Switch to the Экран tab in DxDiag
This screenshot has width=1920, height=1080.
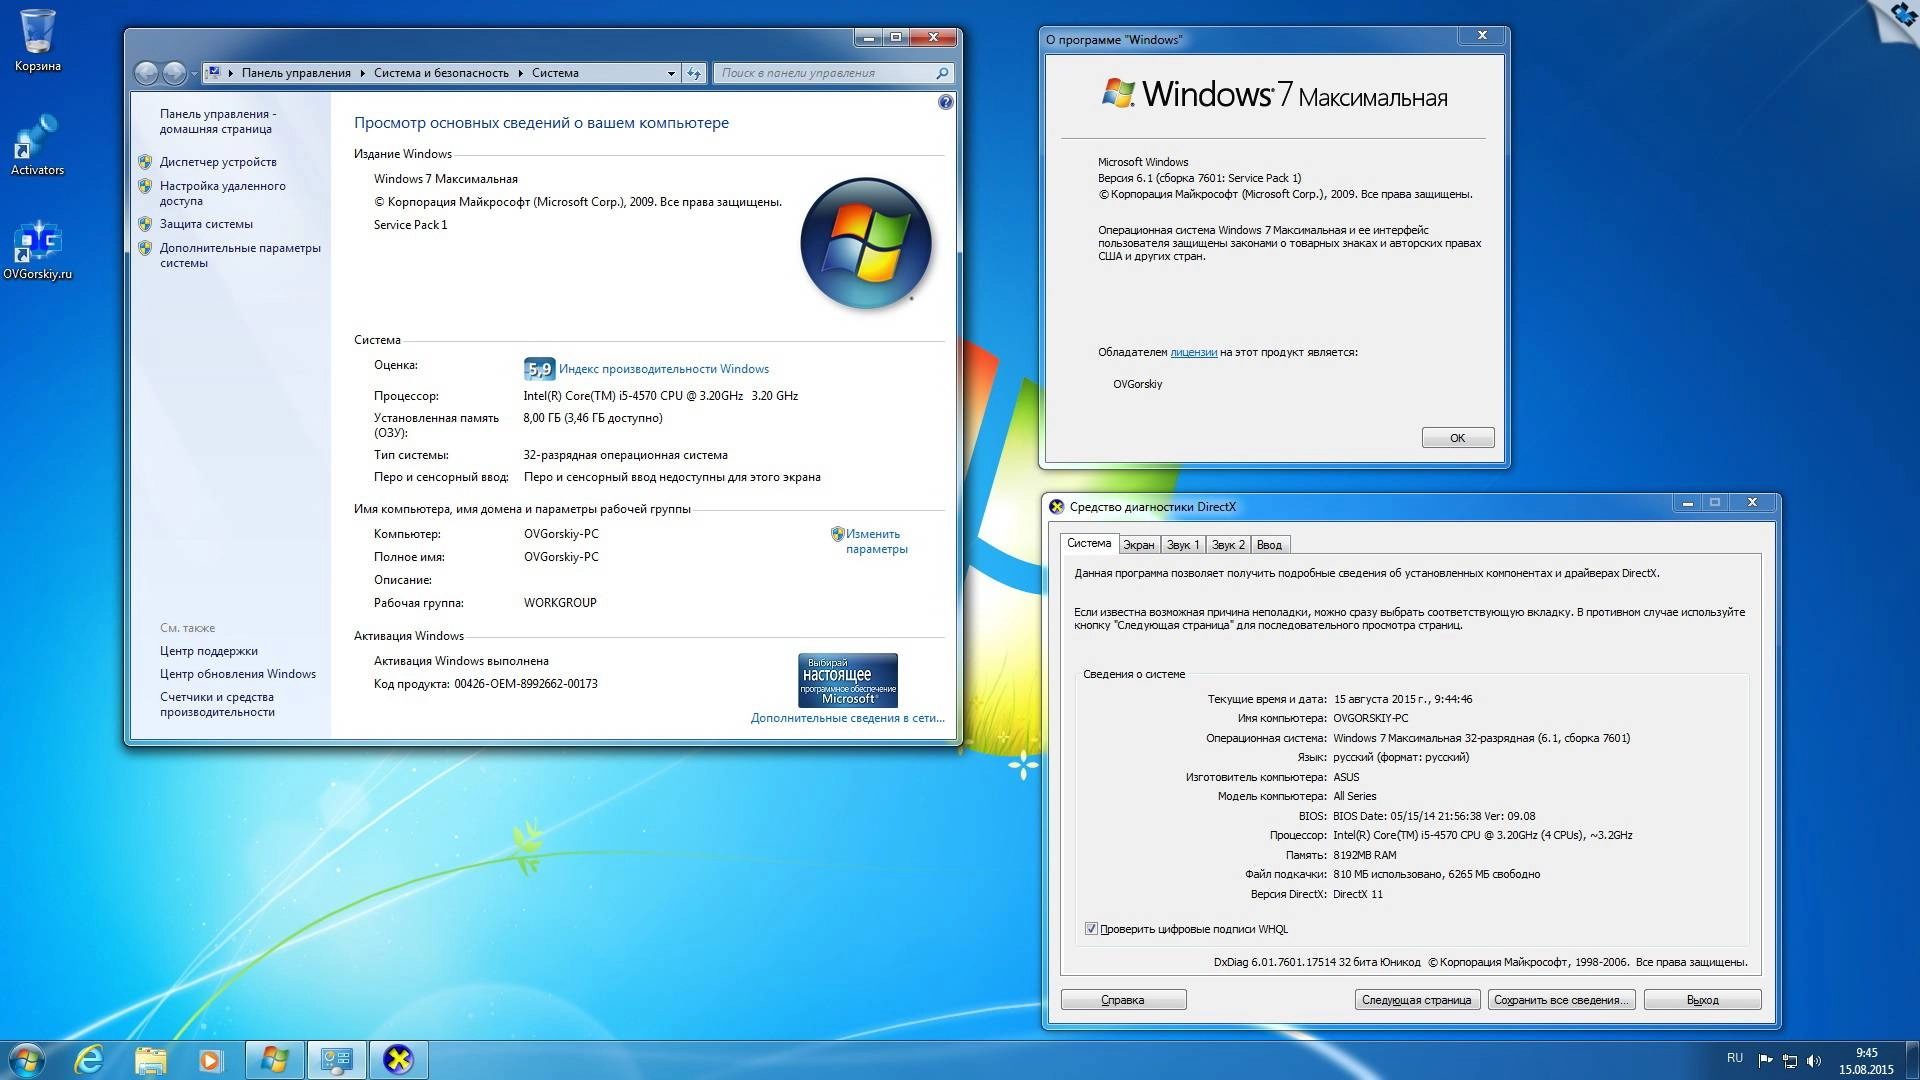point(1139,544)
